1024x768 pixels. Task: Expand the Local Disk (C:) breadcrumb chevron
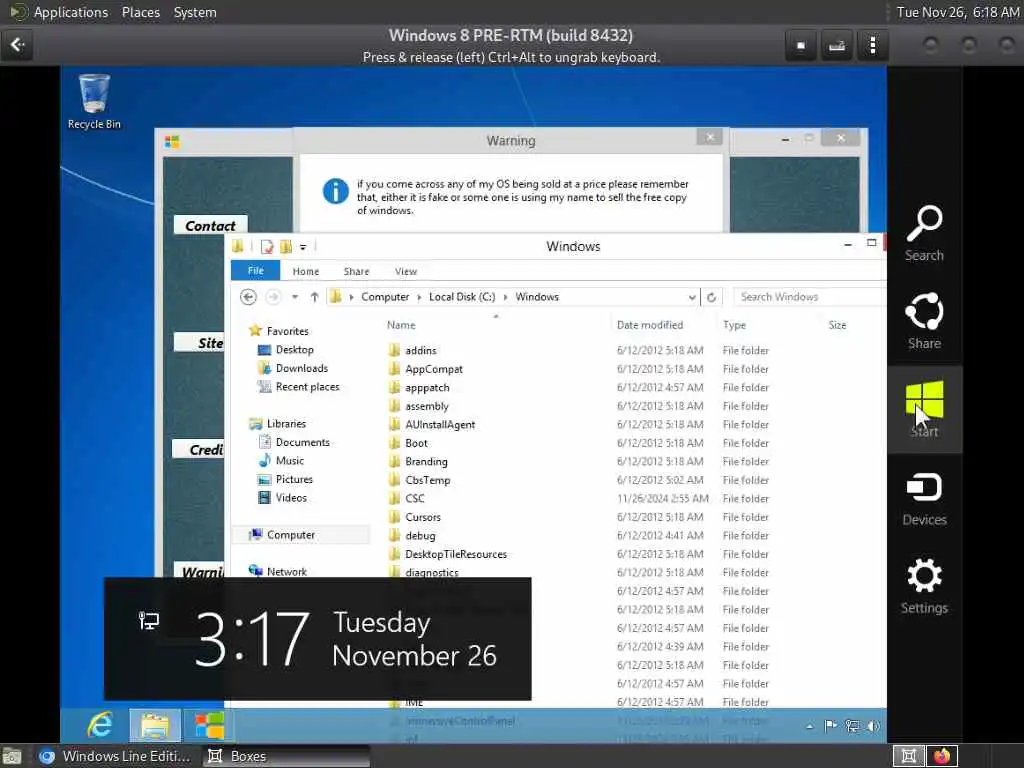505,297
